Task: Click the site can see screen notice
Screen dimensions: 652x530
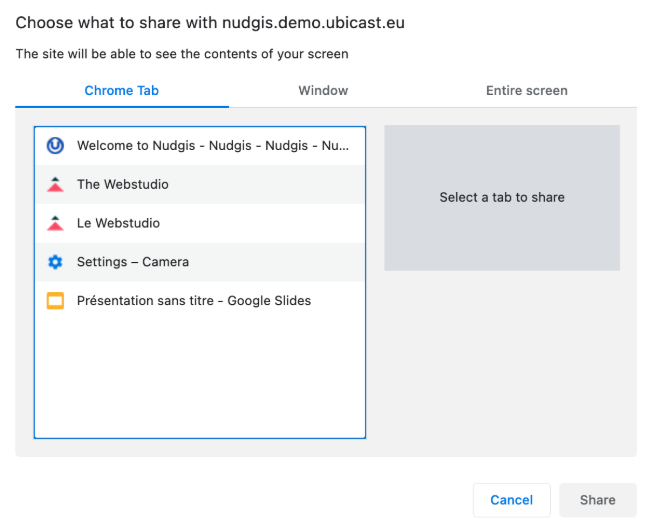Action: pyautogui.click(x=182, y=54)
